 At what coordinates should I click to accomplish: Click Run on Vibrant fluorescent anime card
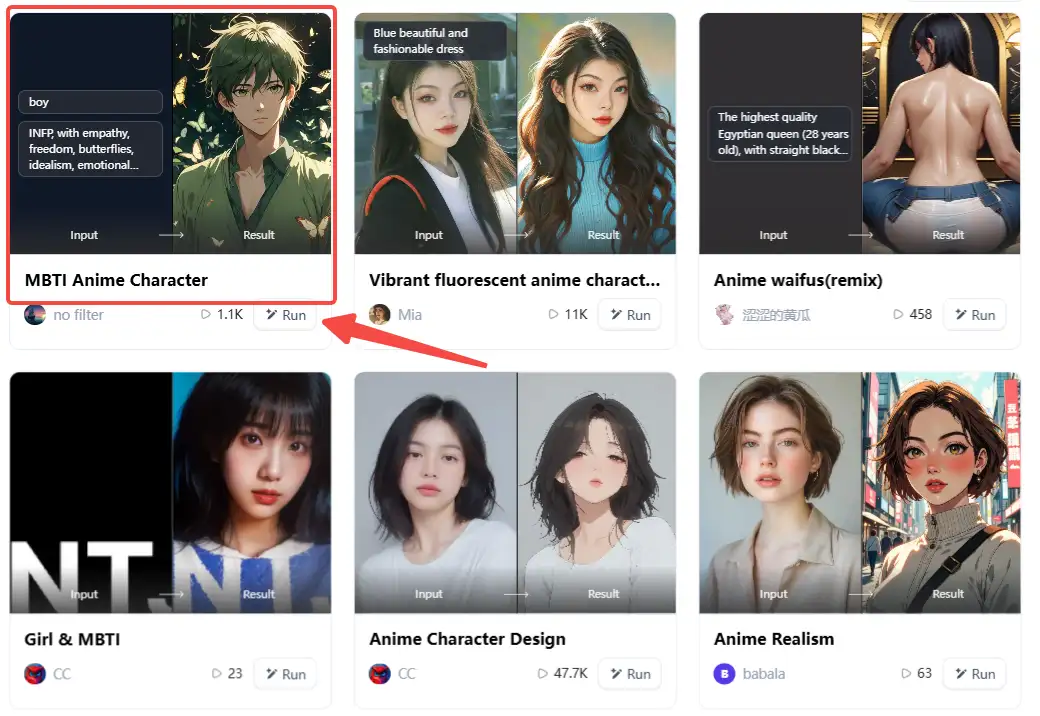(x=630, y=315)
